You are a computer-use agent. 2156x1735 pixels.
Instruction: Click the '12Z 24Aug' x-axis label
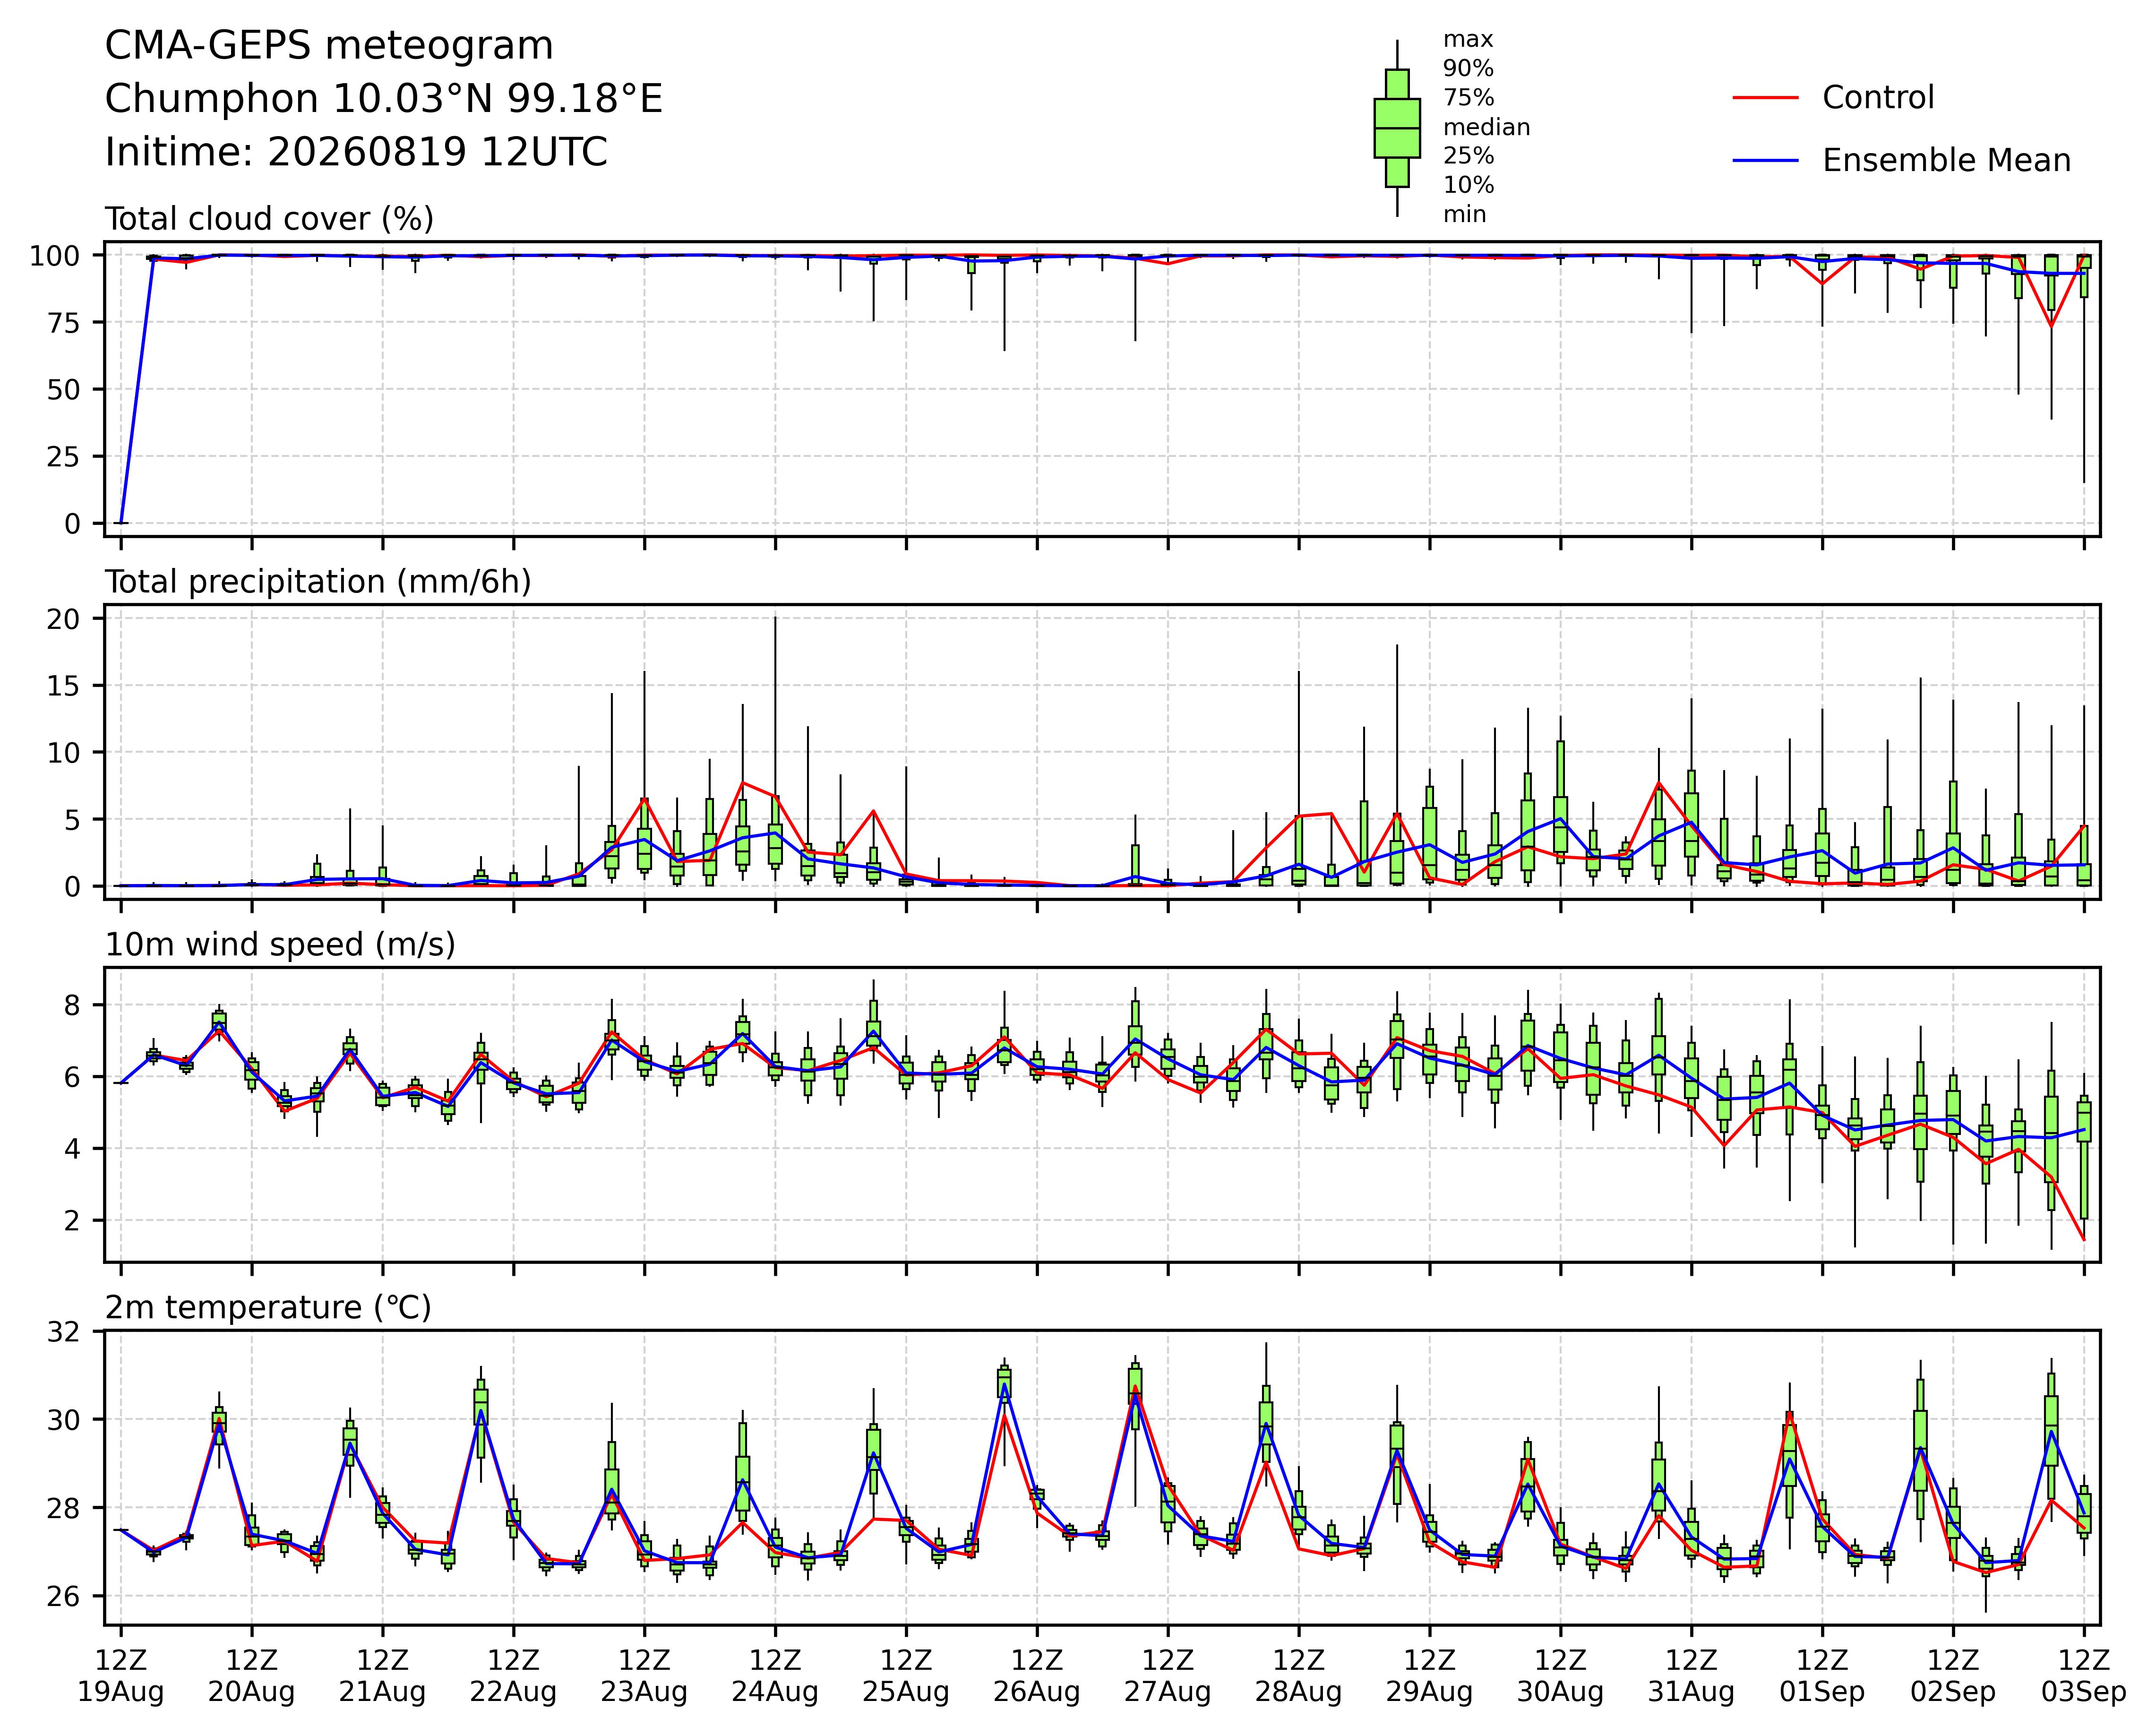775,1675
